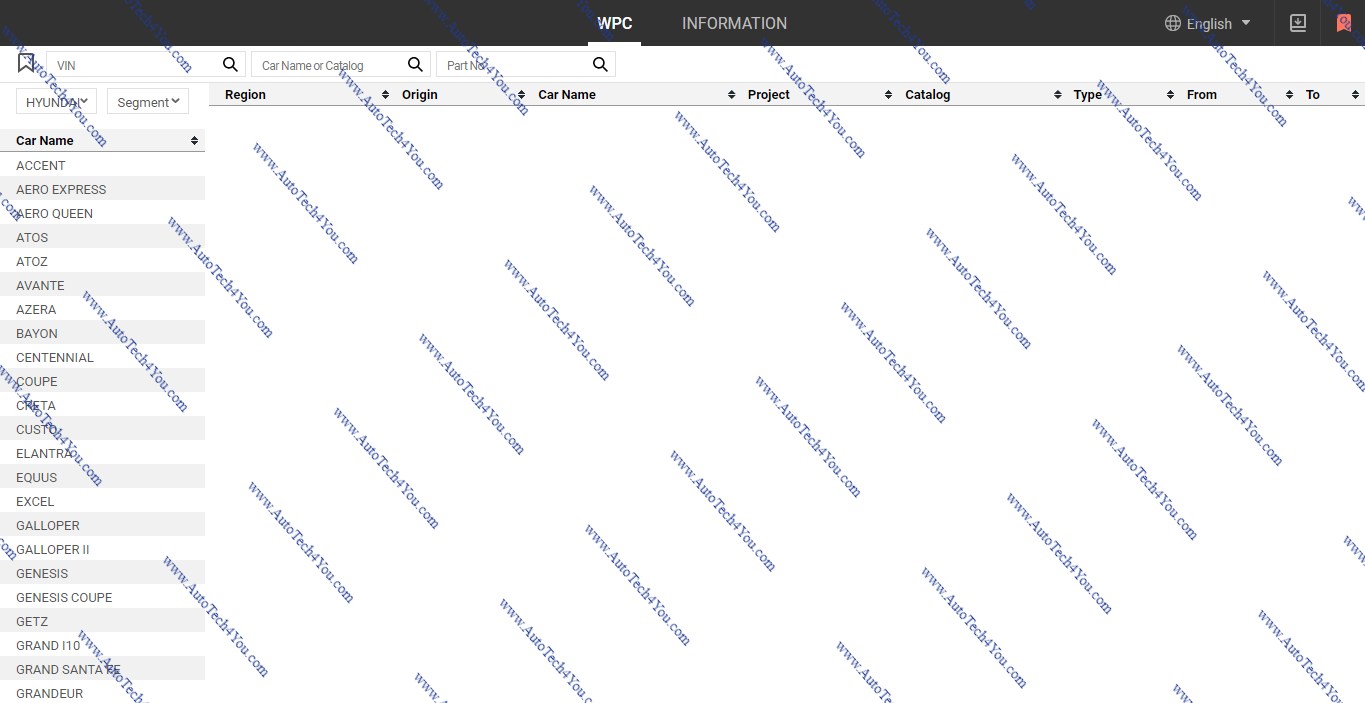Focus the Part No input field

[x=515, y=66]
